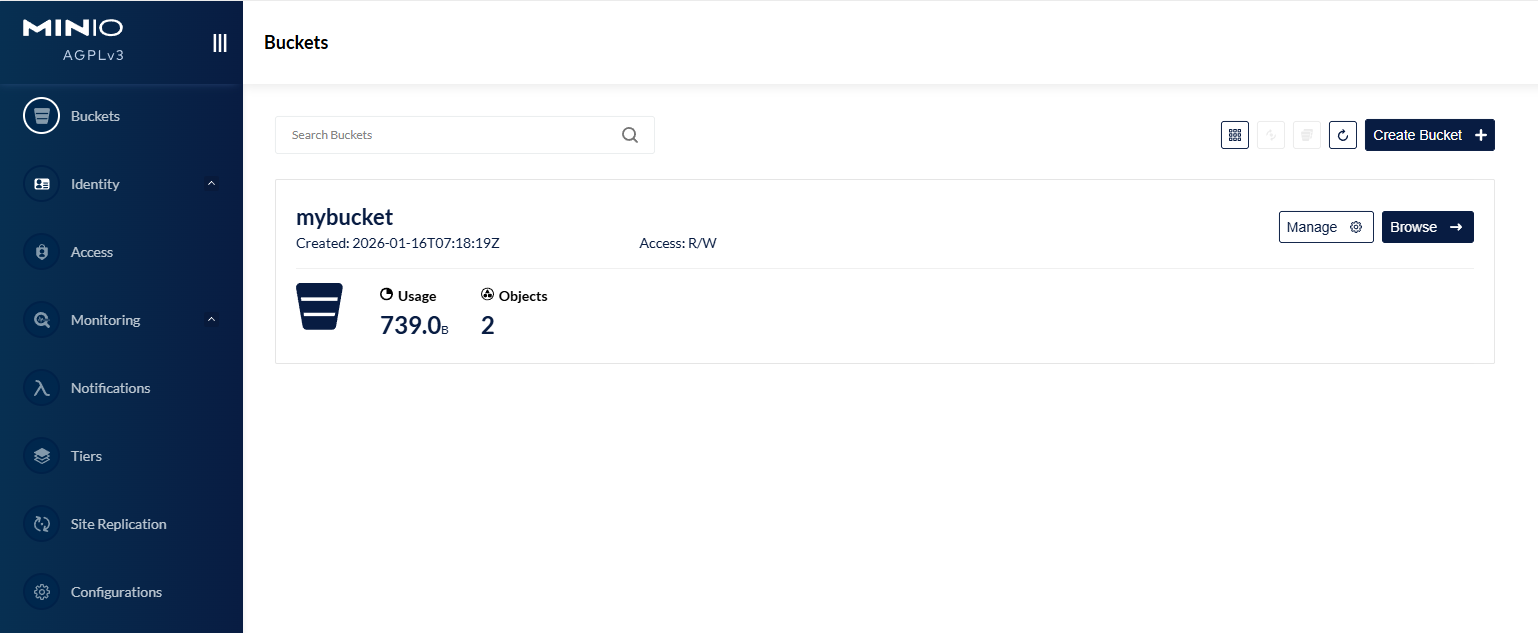Screen dimensions: 1538x633
Task: Click the Configurations gear icon
Action: coord(42,592)
